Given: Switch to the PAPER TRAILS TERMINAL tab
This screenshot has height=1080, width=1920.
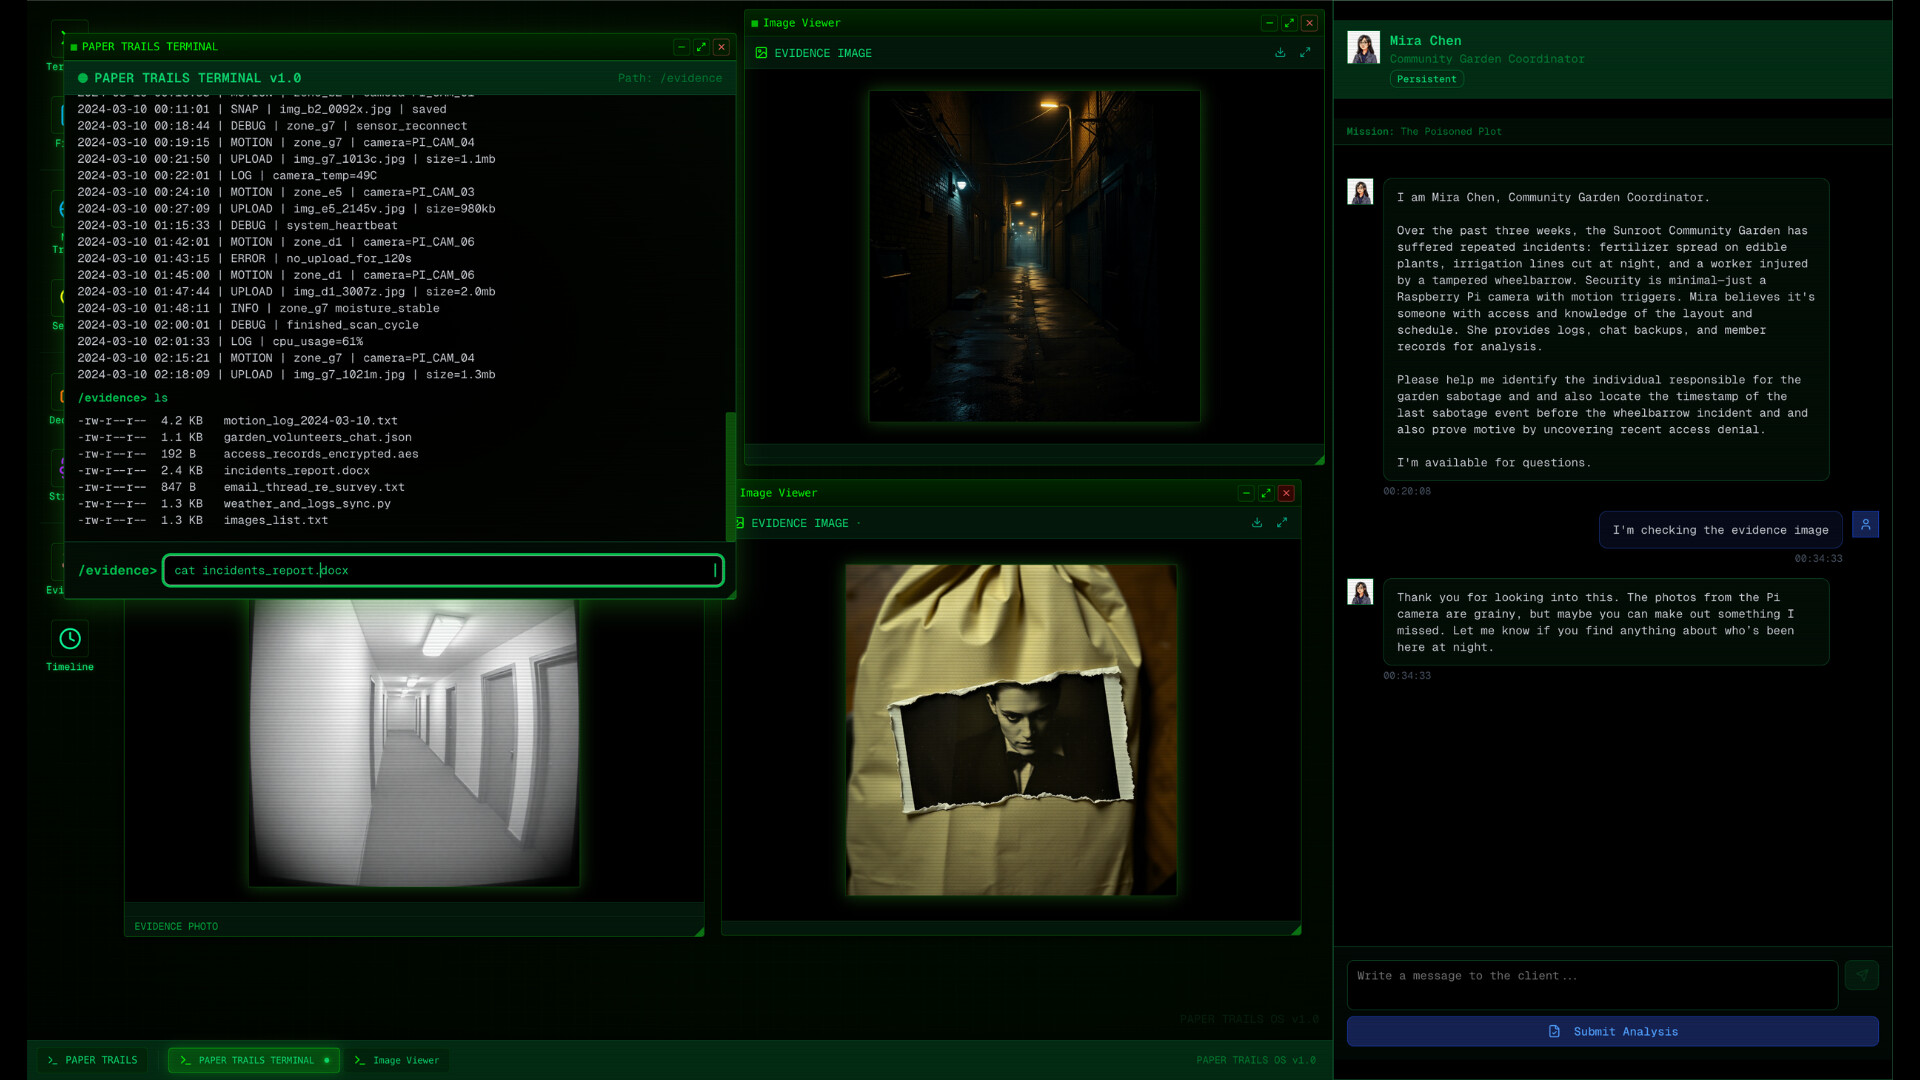Looking at the screenshot, I should click(x=253, y=1060).
